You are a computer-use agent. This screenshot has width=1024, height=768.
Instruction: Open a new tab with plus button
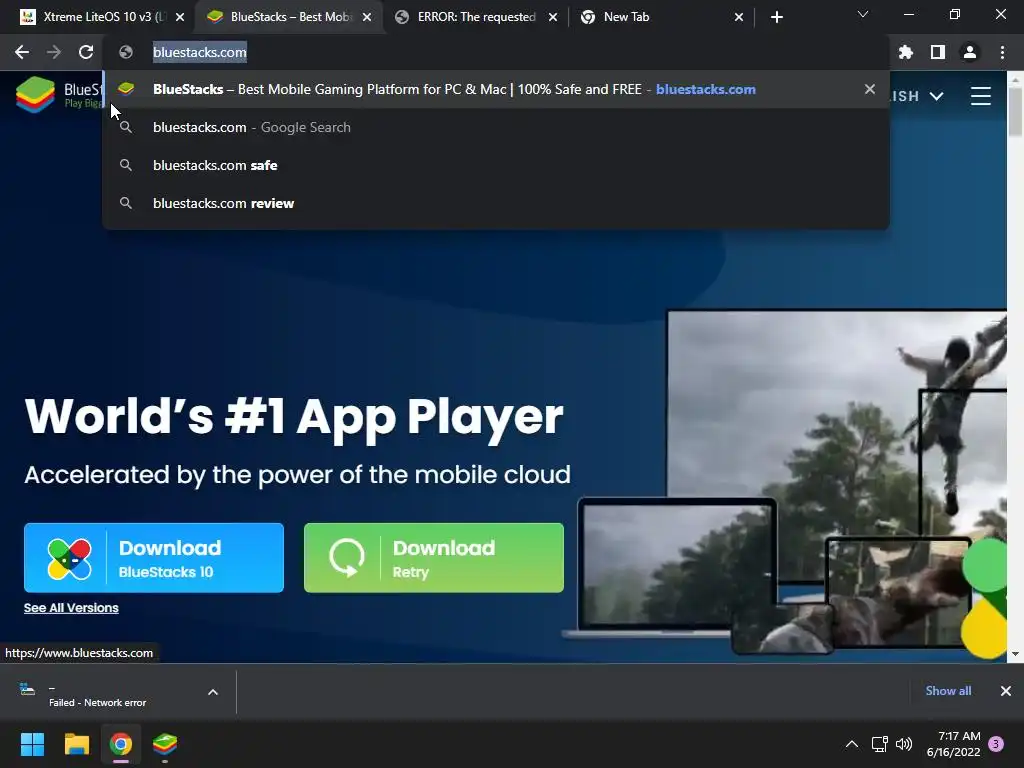pos(776,17)
